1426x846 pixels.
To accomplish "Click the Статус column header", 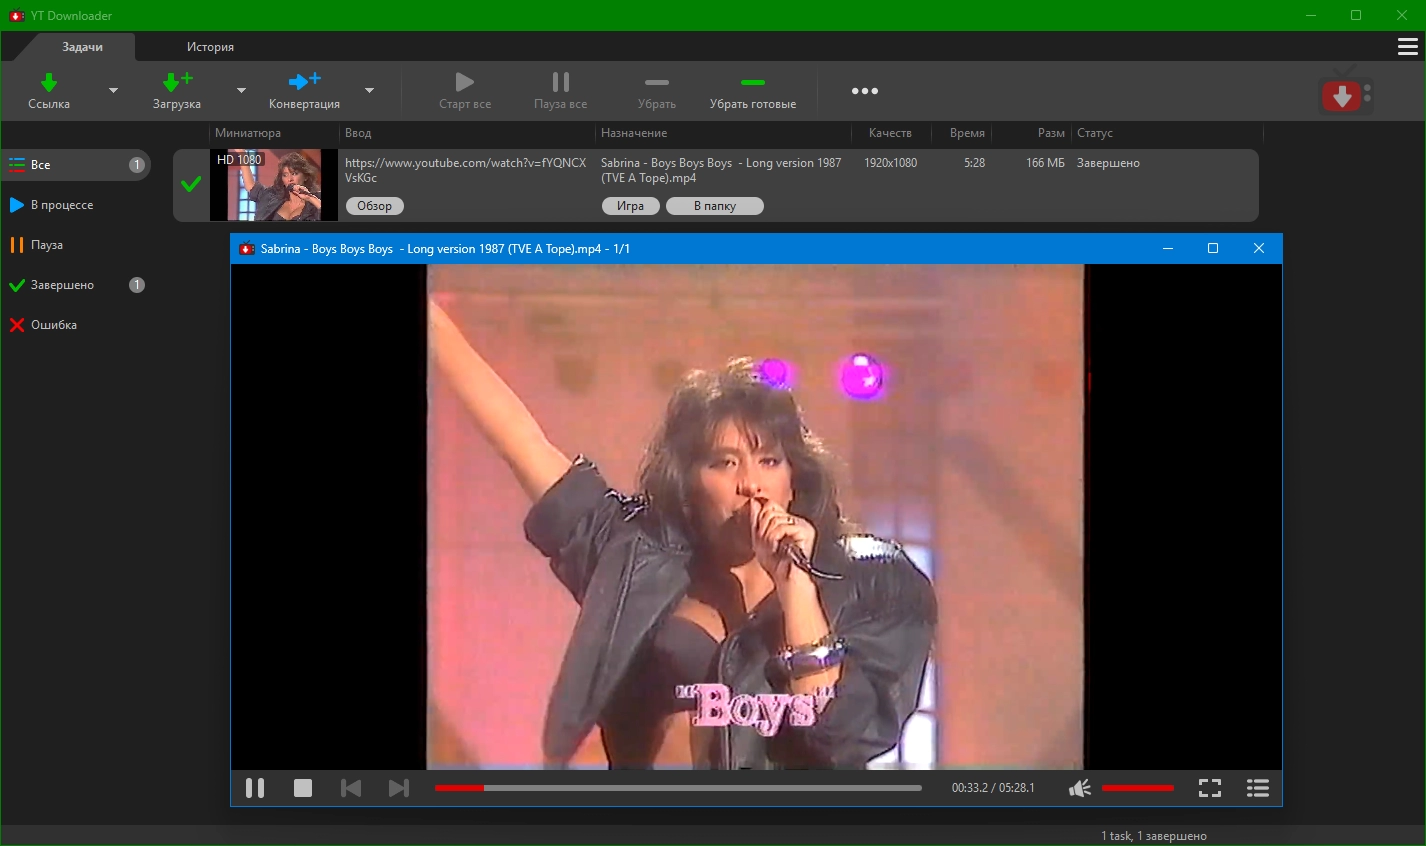I will (1095, 133).
